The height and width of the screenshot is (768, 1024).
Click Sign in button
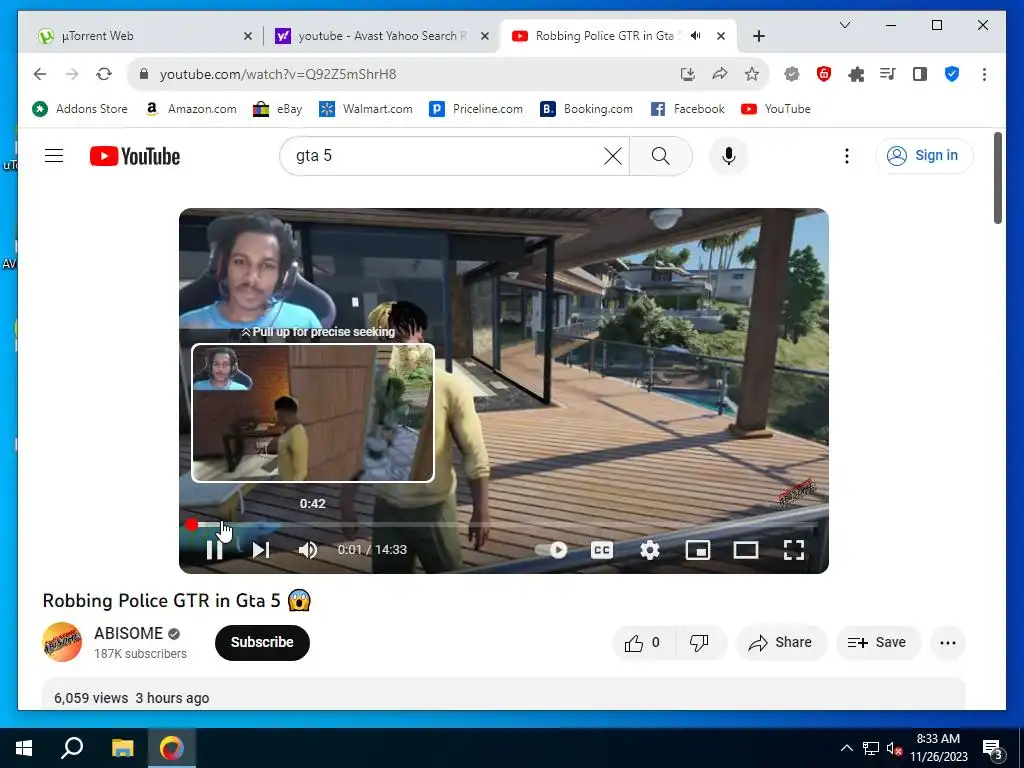pyautogui.click(x=924, y=155)
